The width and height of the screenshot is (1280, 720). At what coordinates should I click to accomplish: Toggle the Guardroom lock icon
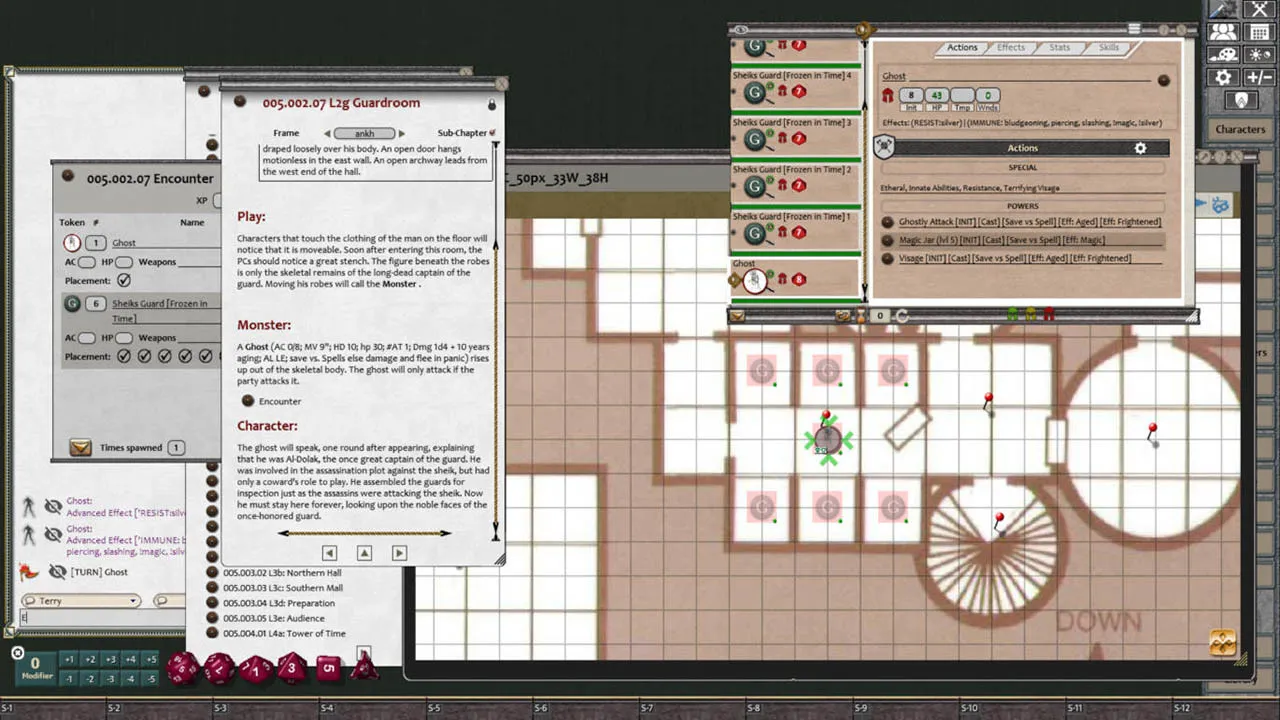tap(492, 104)
